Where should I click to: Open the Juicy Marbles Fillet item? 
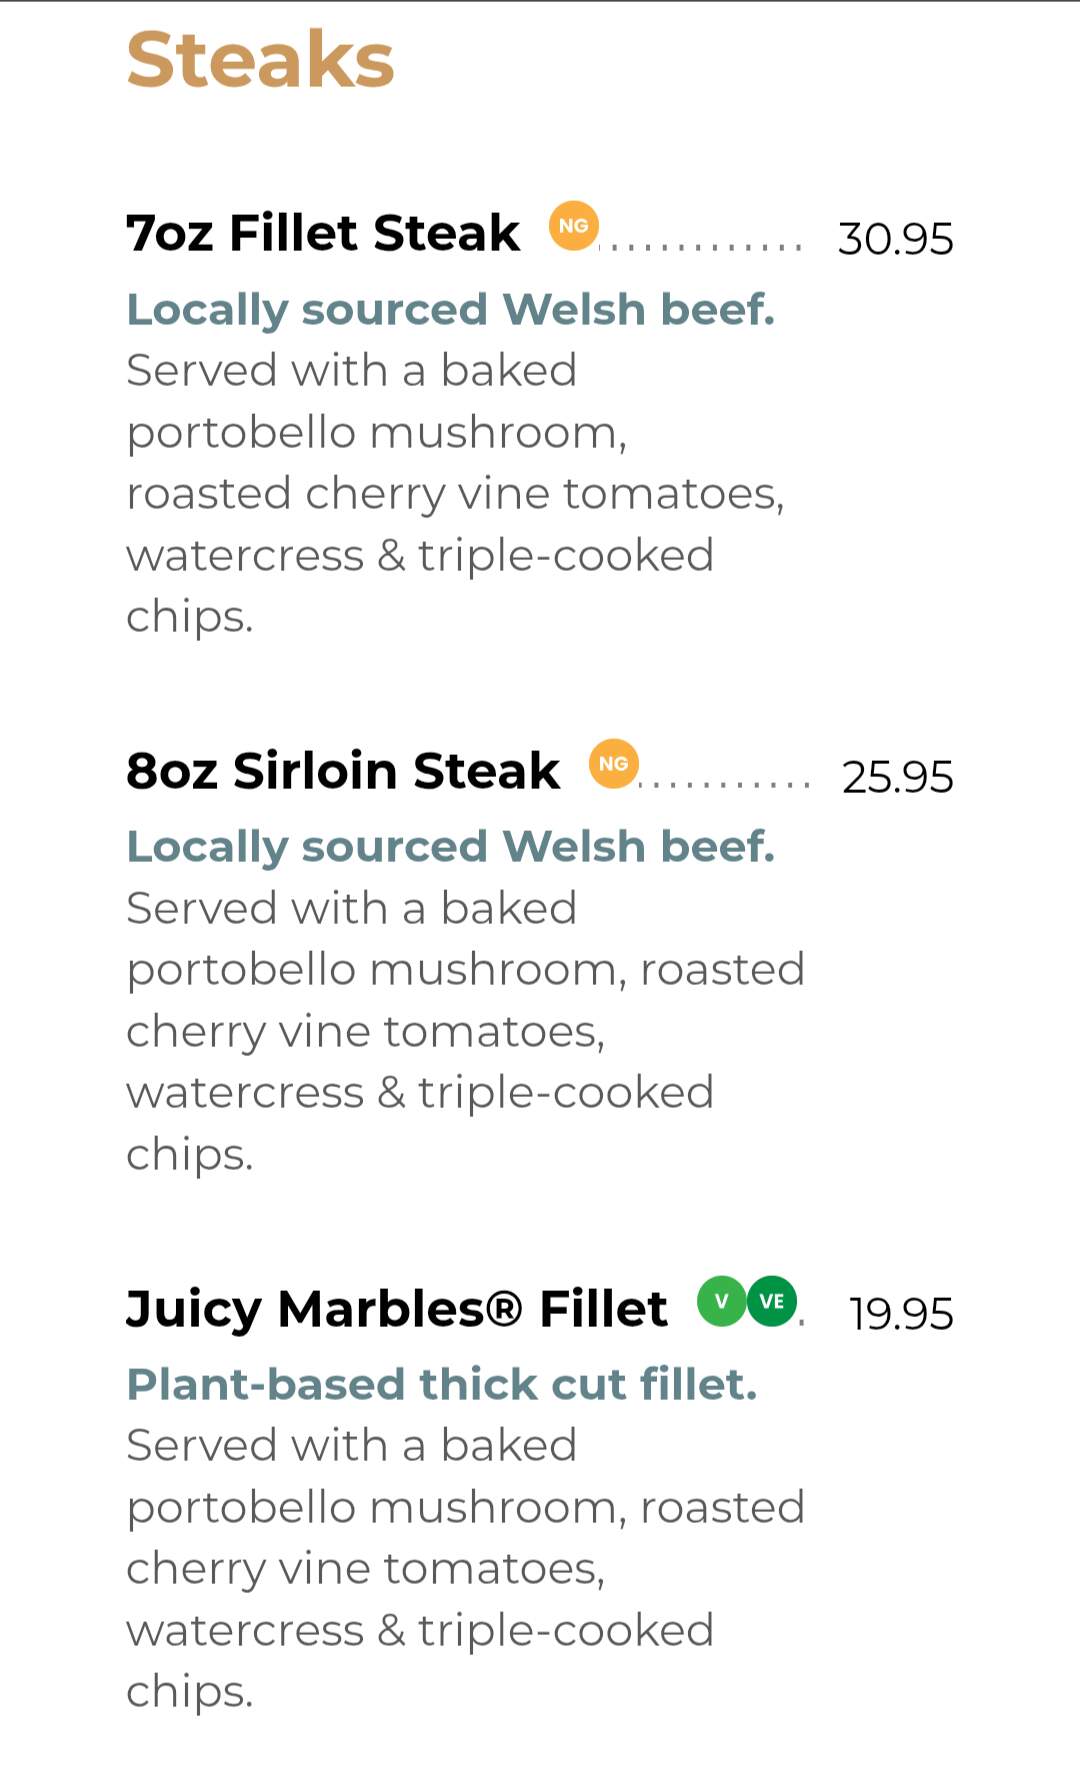point(396,1308)
